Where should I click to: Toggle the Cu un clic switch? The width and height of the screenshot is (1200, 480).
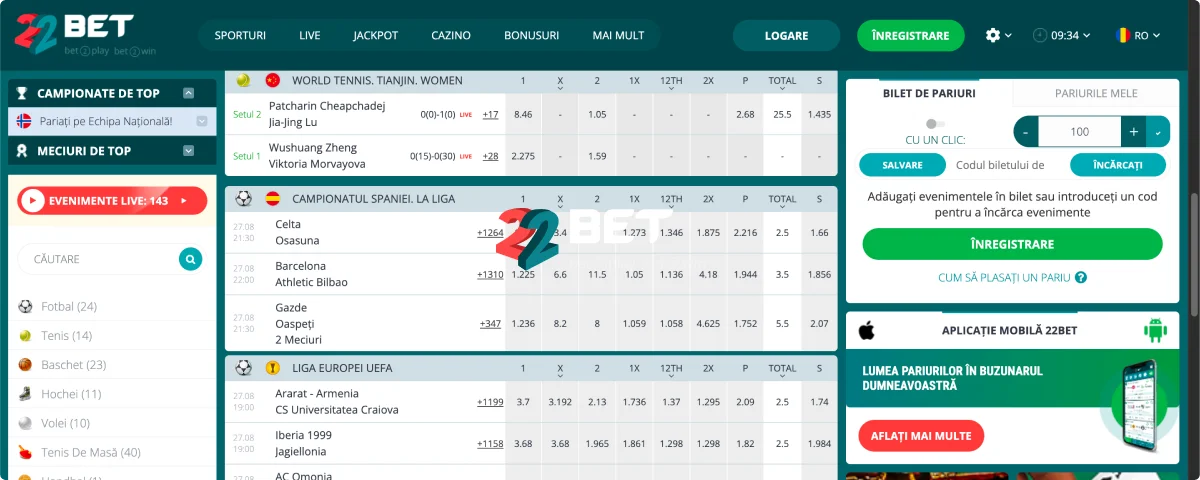tap(936, 123)
